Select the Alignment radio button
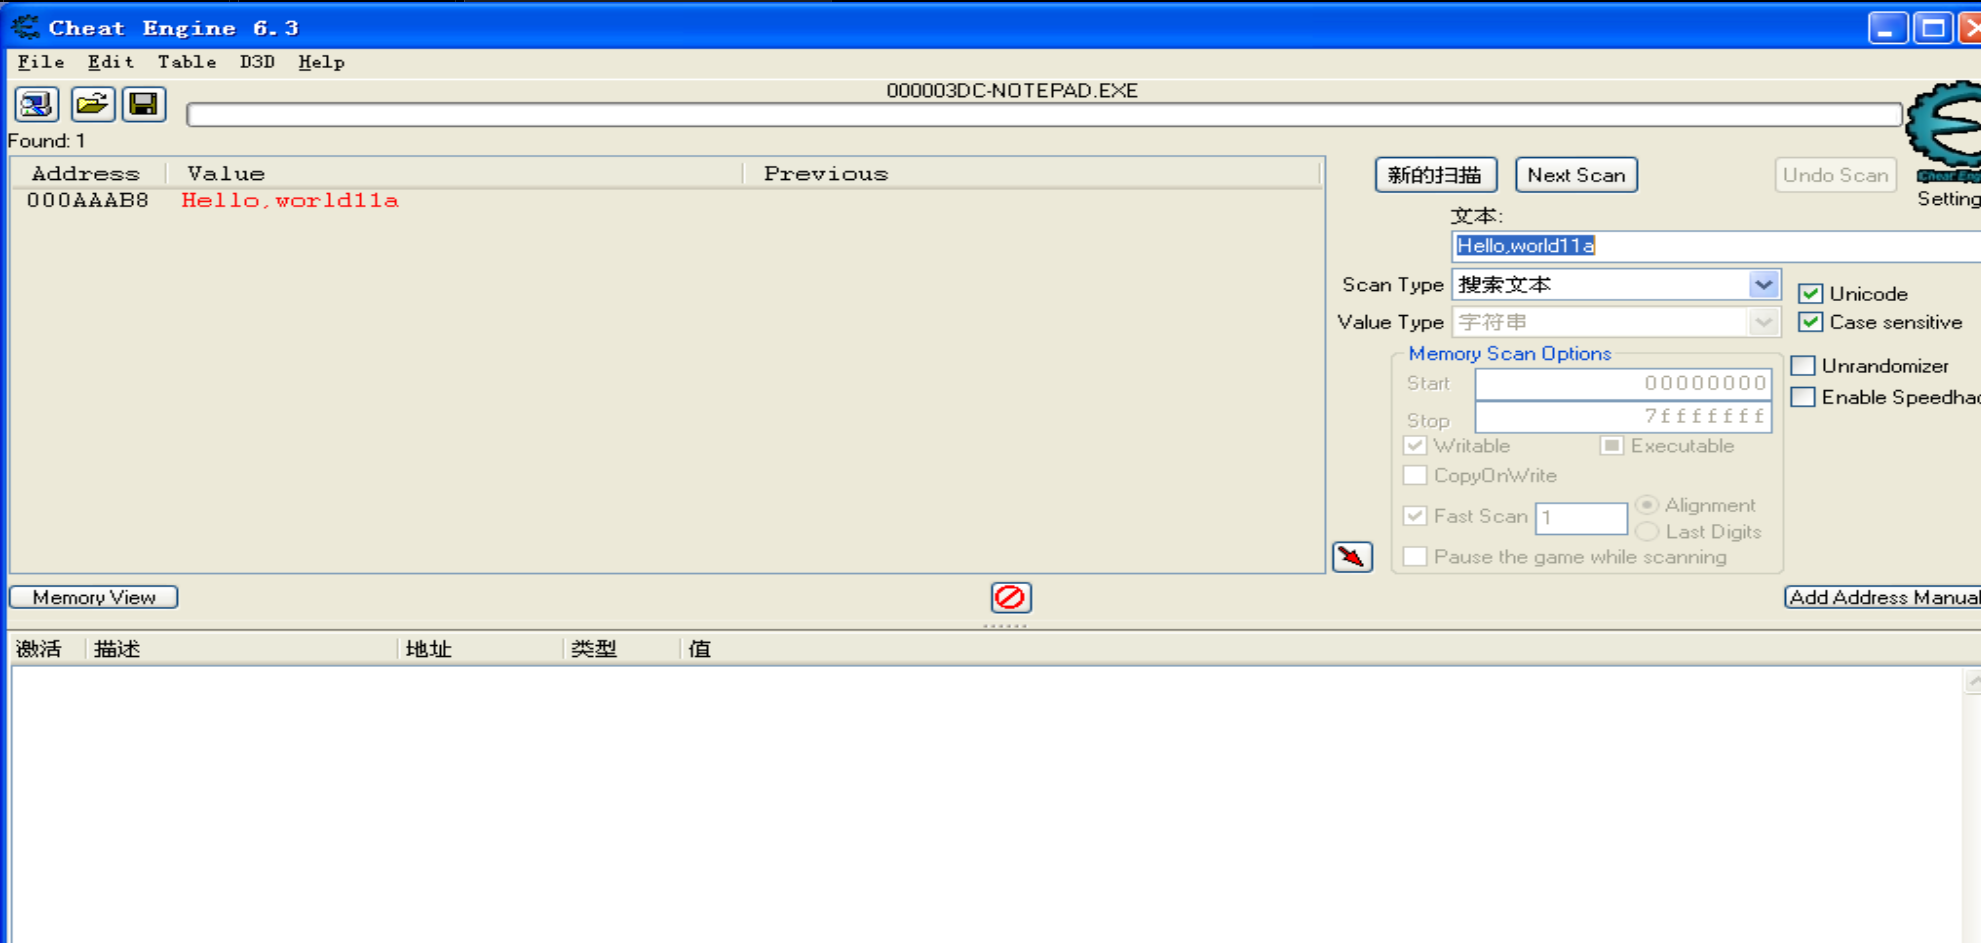The height and width of the screenshot is (943, 1981). [1647, 505]
